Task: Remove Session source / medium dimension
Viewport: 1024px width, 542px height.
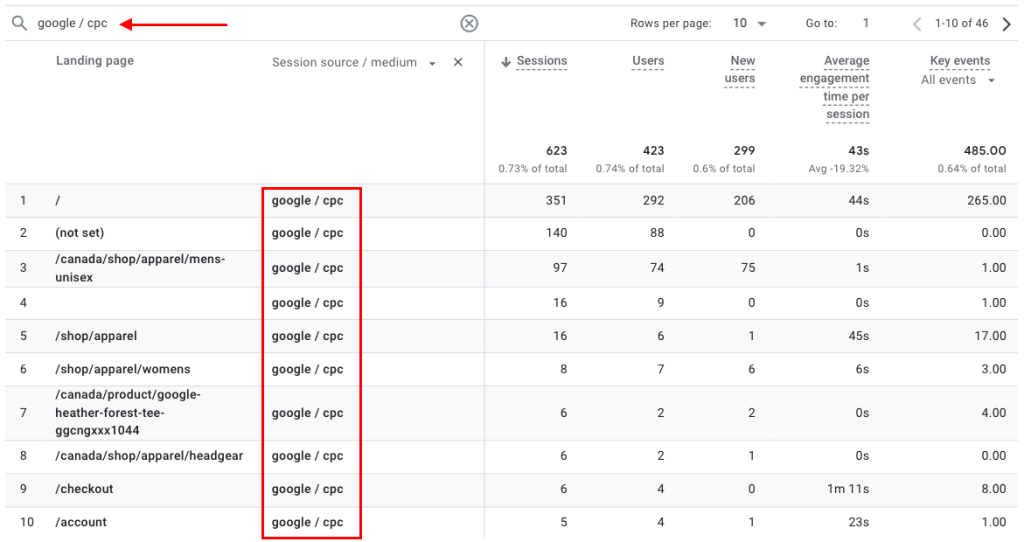Action: (458, 62)
